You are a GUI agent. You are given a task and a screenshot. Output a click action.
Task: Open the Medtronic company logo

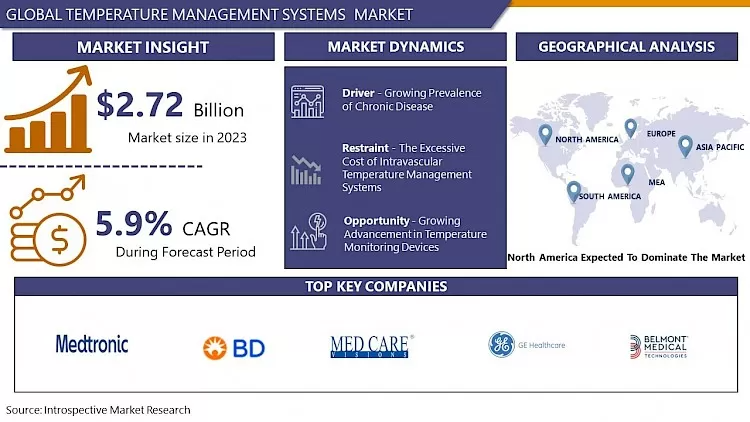pyautogui.click(x=92, y=344)
